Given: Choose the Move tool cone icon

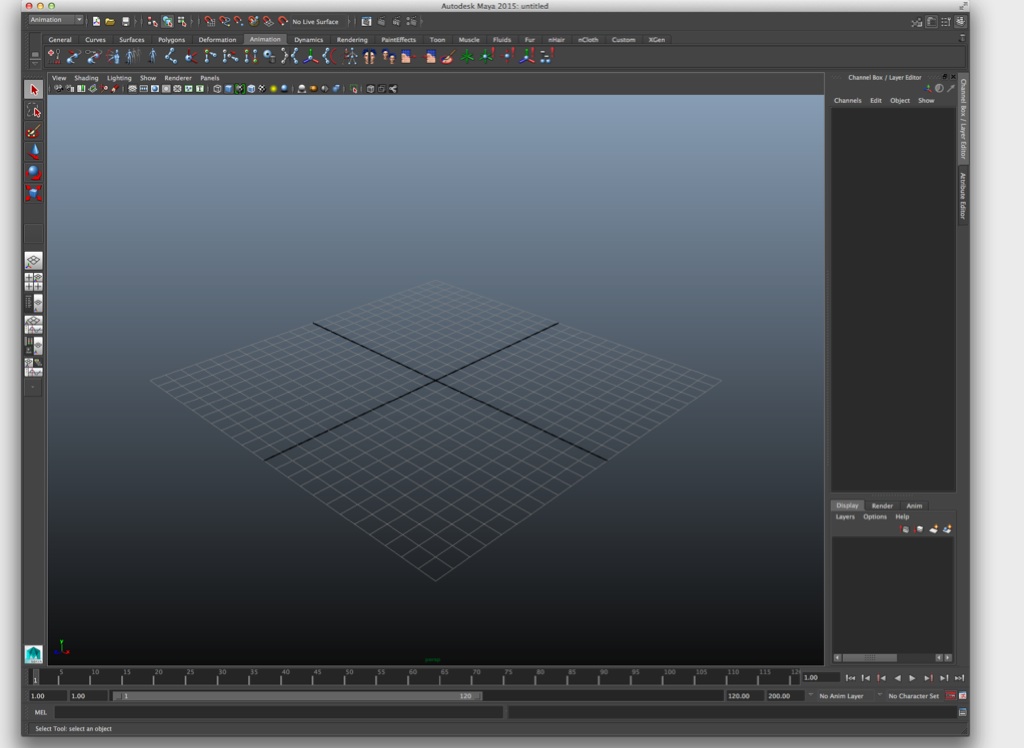Looking at the screenshot, I should pyautogui.click(x=34, y=152).
